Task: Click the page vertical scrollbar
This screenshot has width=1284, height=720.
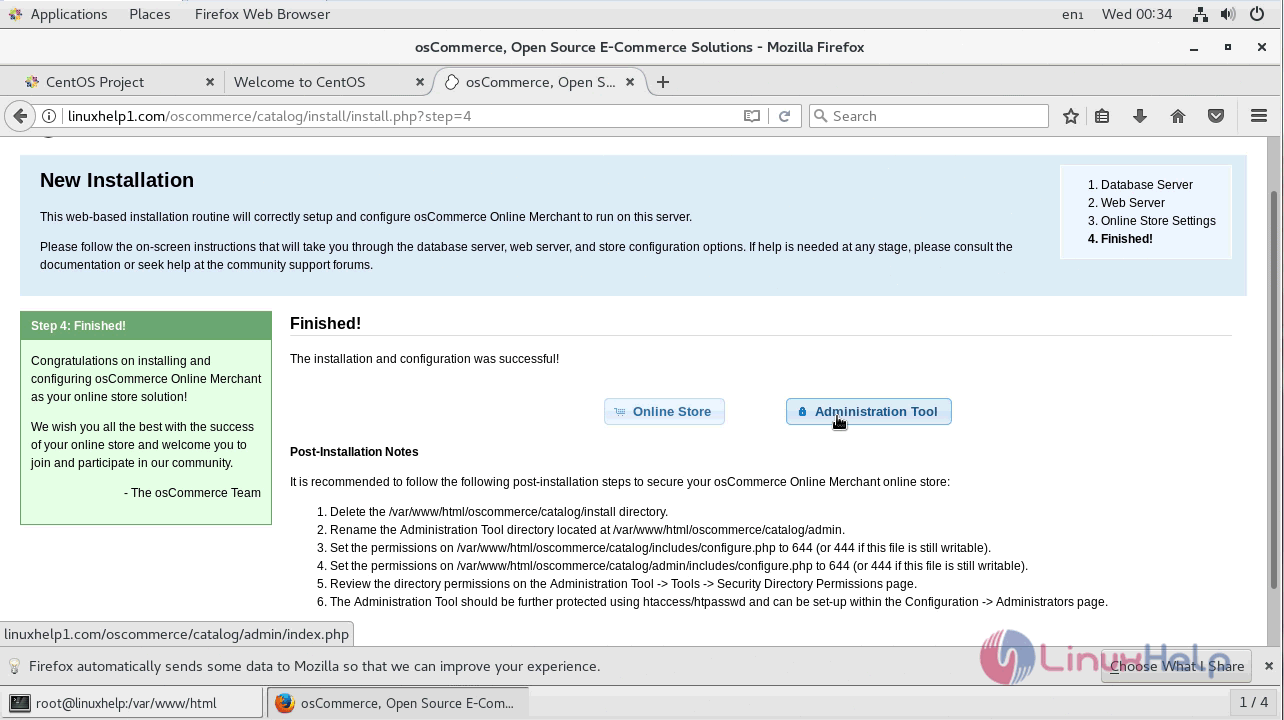Action: click(x=1274, y=390)
